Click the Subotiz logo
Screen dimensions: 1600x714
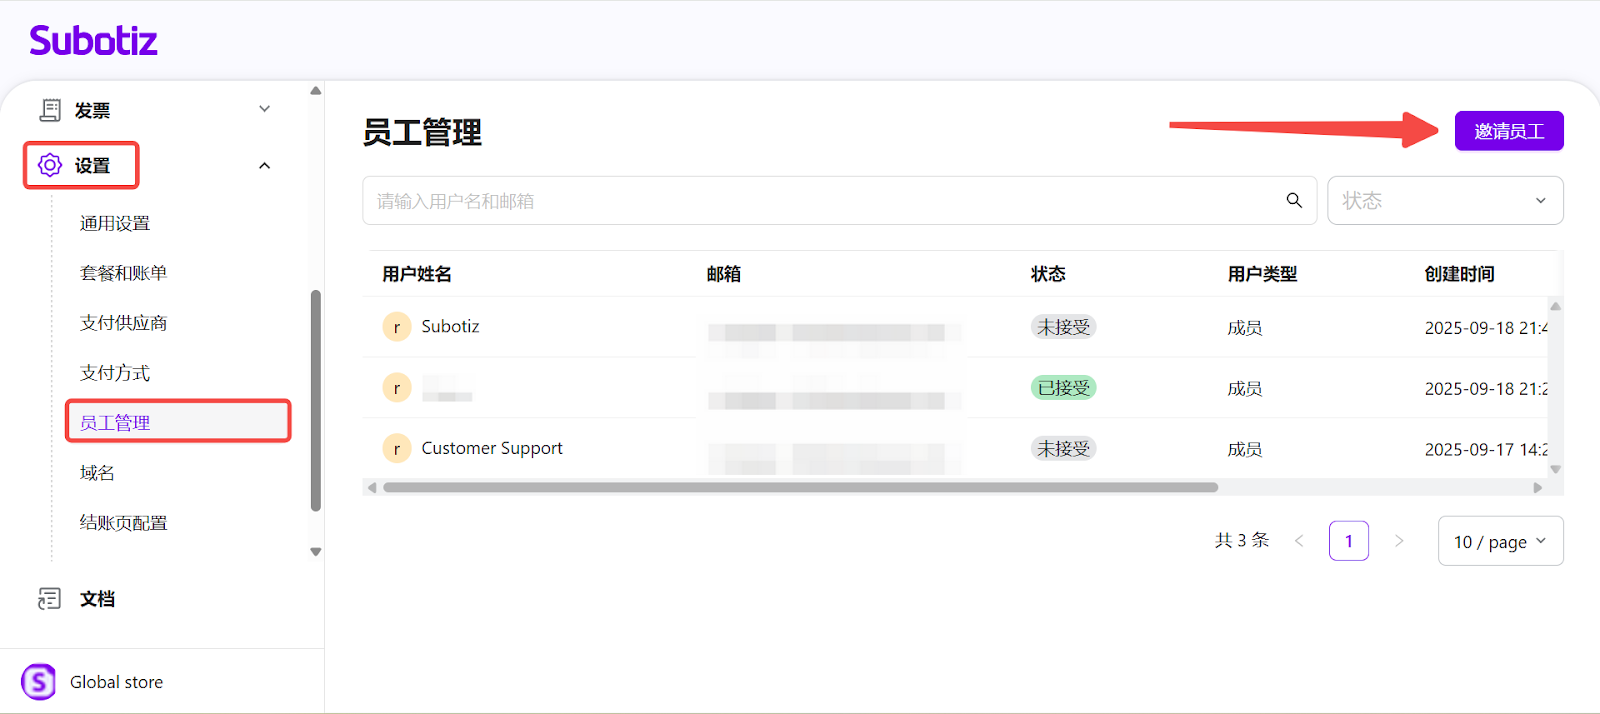pyautogui.click(x=93, y=41)
